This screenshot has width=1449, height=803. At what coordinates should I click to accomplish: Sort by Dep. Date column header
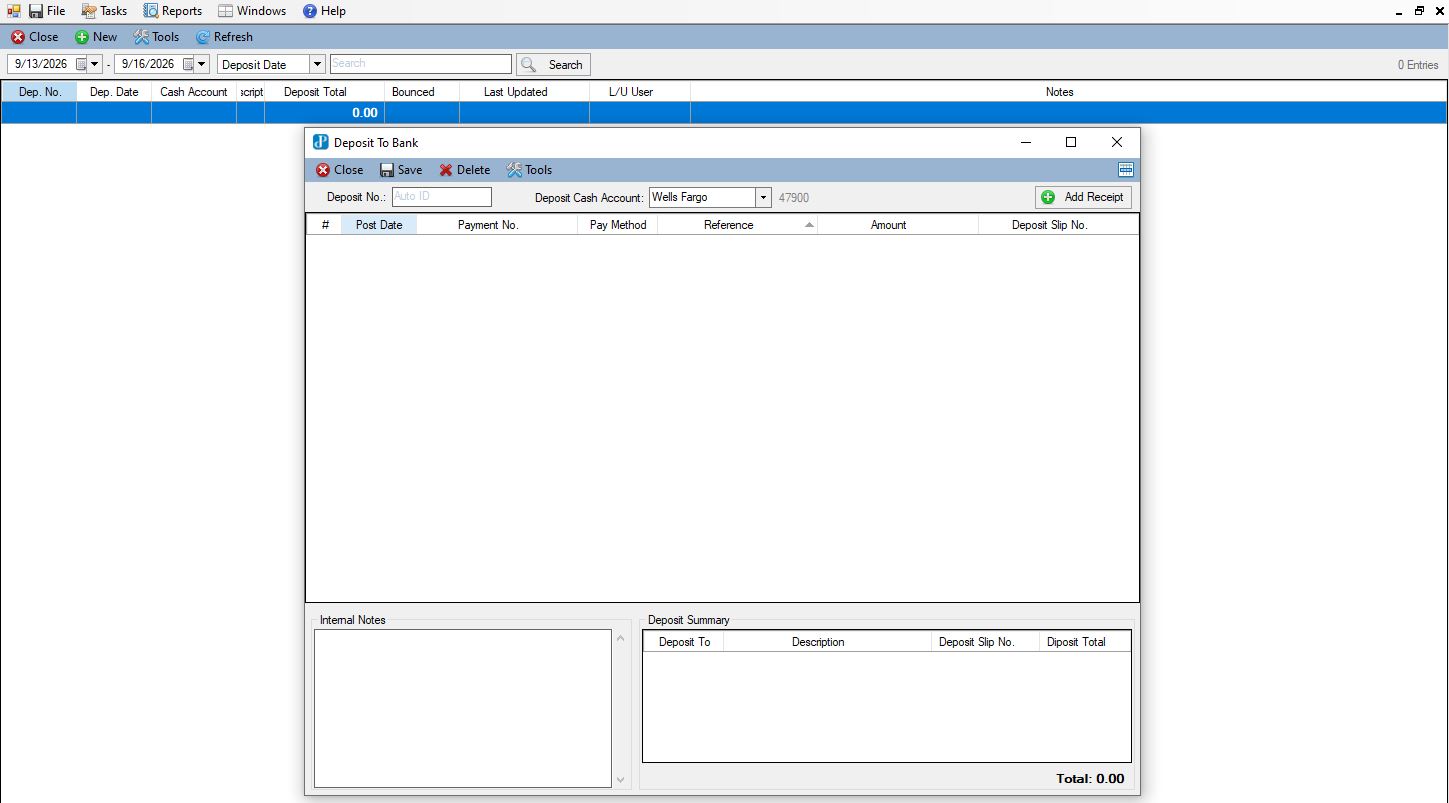[114, 92]
